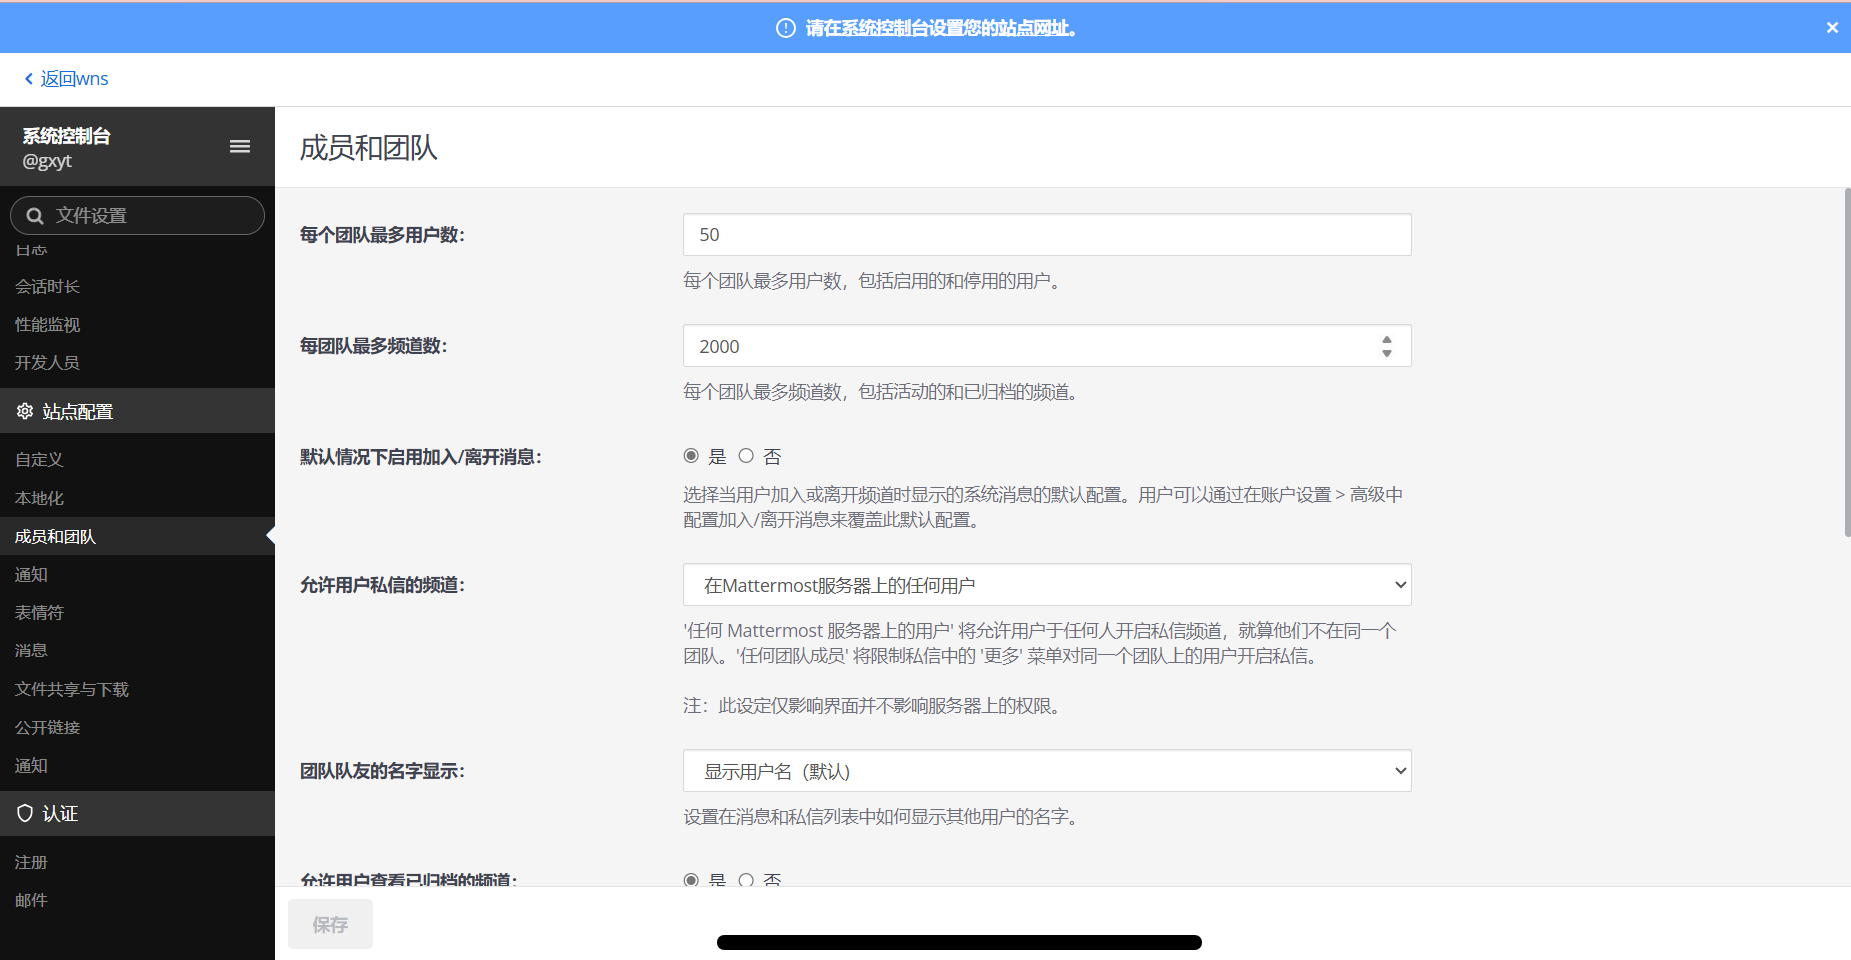This screenshot has height=960, width=1851.
Task: Click the search magnifier icon in sidebar
Action: click(x=35, y=216)
